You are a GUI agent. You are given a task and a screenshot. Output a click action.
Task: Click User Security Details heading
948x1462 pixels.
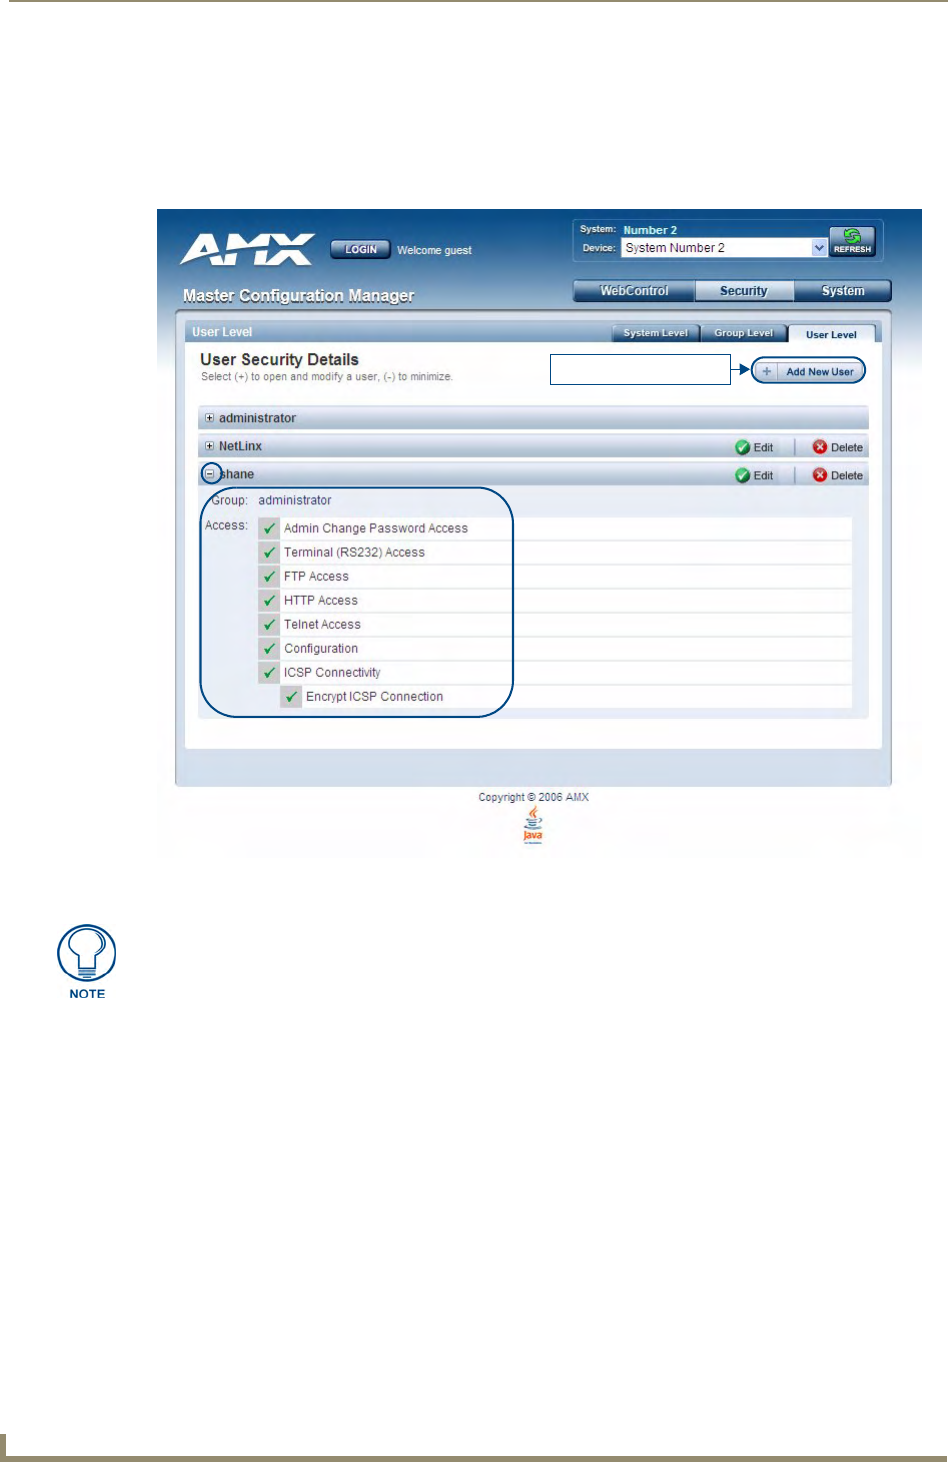279,359
